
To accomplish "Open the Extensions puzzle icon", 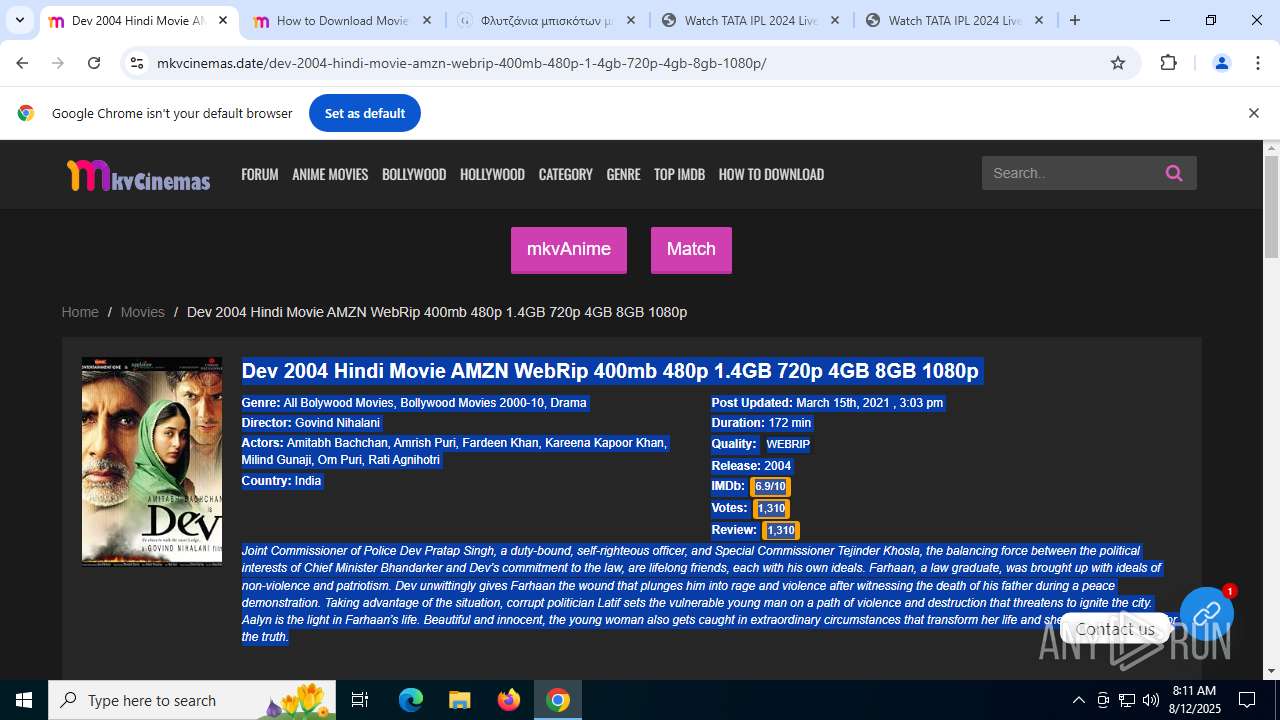I will click(x=1168, y=63).
